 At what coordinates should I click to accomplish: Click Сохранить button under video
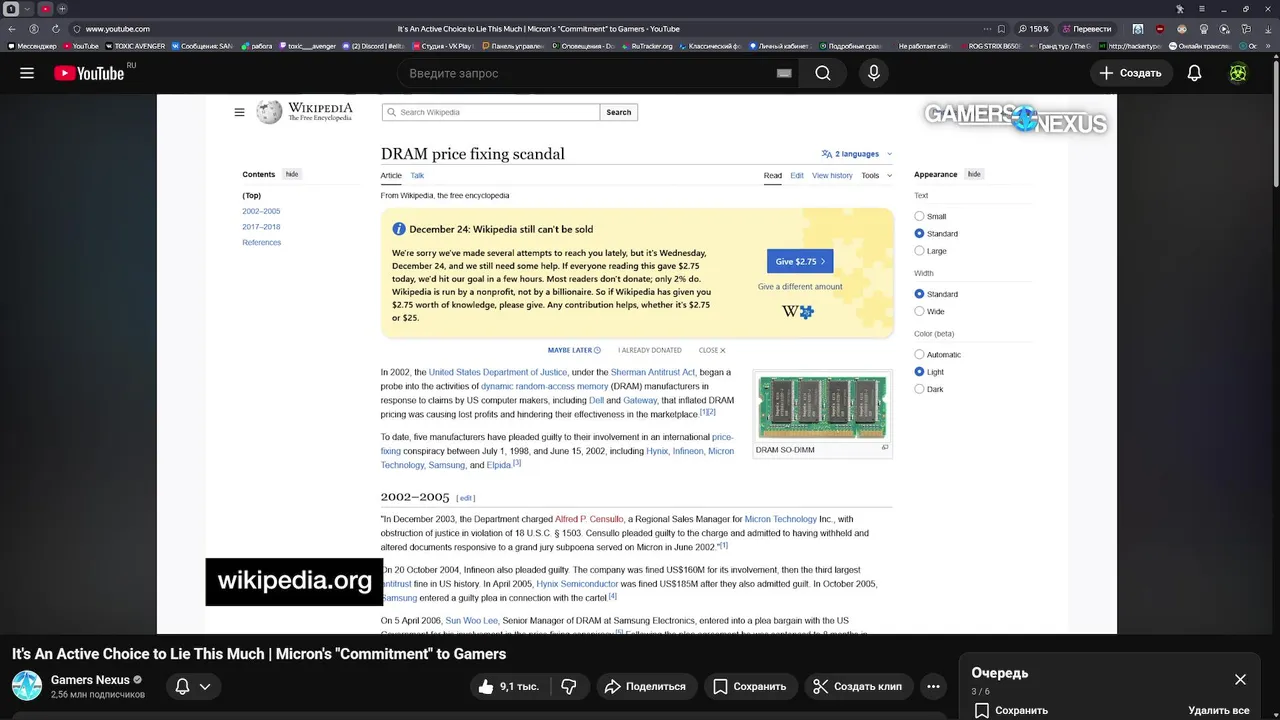point(750,686)
